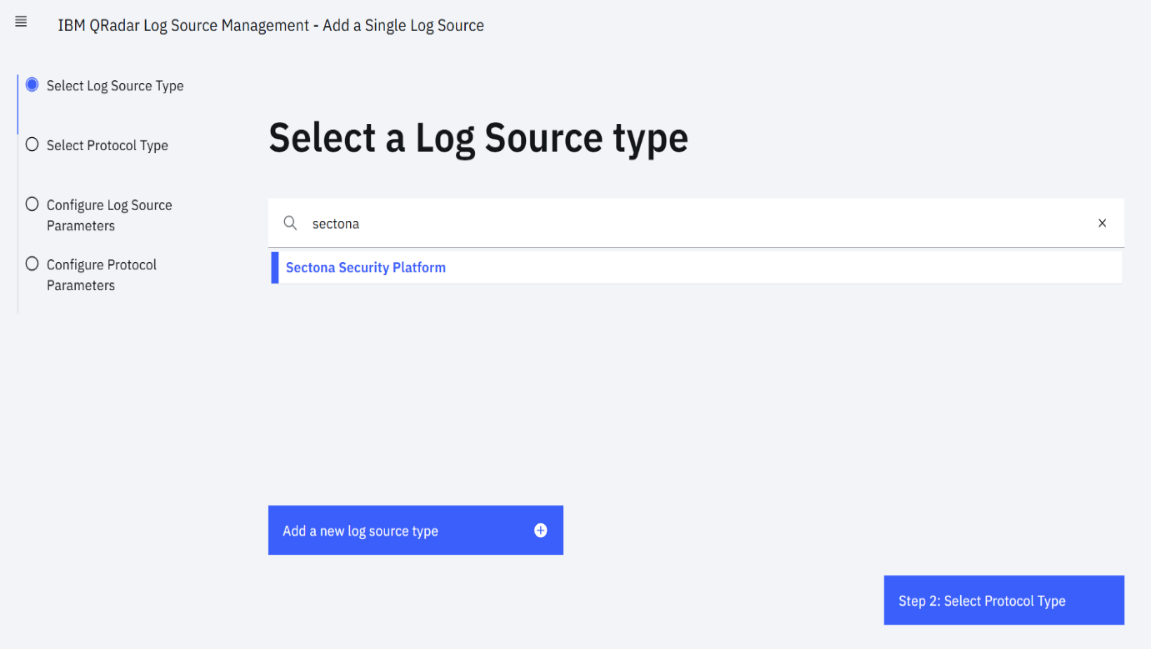Image resolution: width=1151 pixels, height=649 pixels.
Task: Select the Select Protocol Type step radio
Action: pyautogui.click(x=31, y=145)
